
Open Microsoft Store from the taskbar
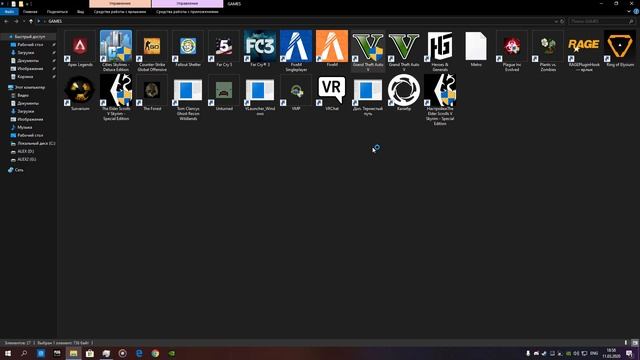(x=90, y=353)
